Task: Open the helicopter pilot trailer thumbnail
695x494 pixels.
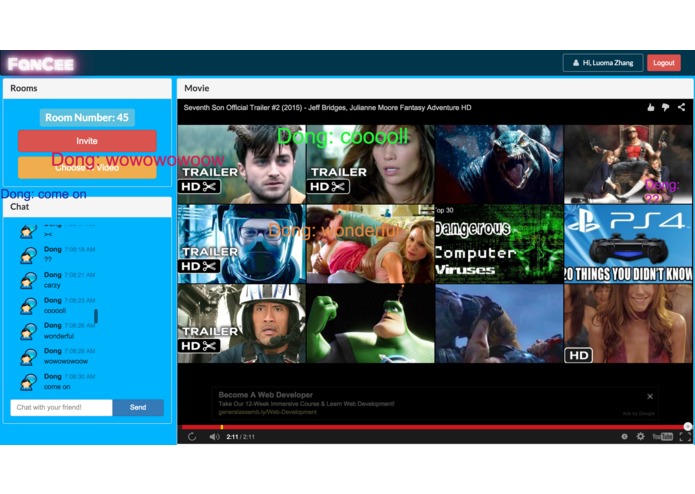Action: pyautogui.click(x=242, y=324)
